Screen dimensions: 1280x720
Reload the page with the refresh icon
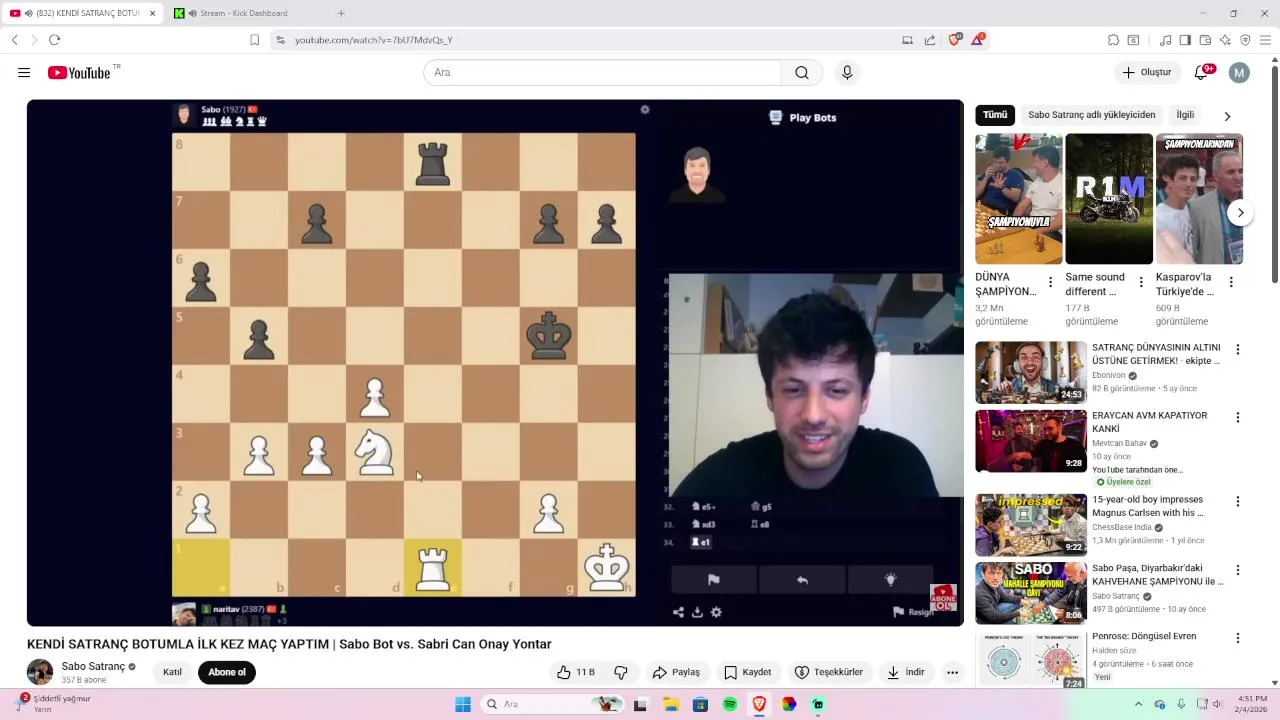[54, 40]
